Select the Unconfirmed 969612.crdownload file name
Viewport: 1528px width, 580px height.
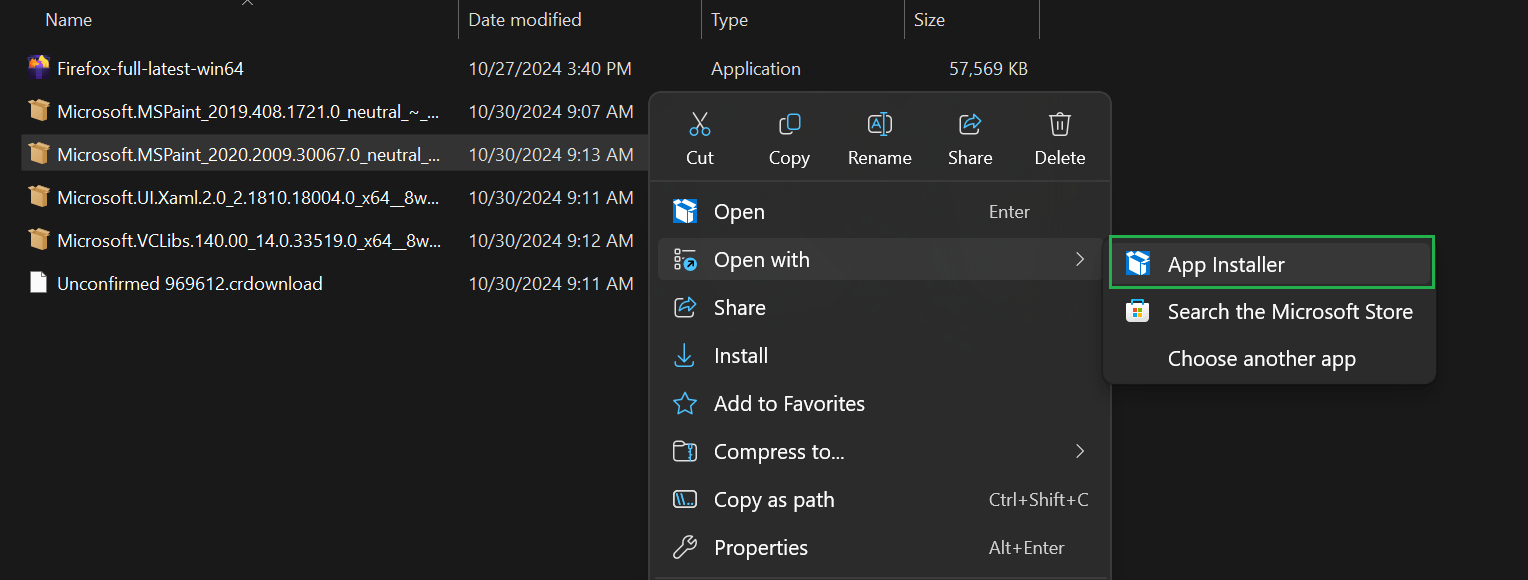point(190,283)
